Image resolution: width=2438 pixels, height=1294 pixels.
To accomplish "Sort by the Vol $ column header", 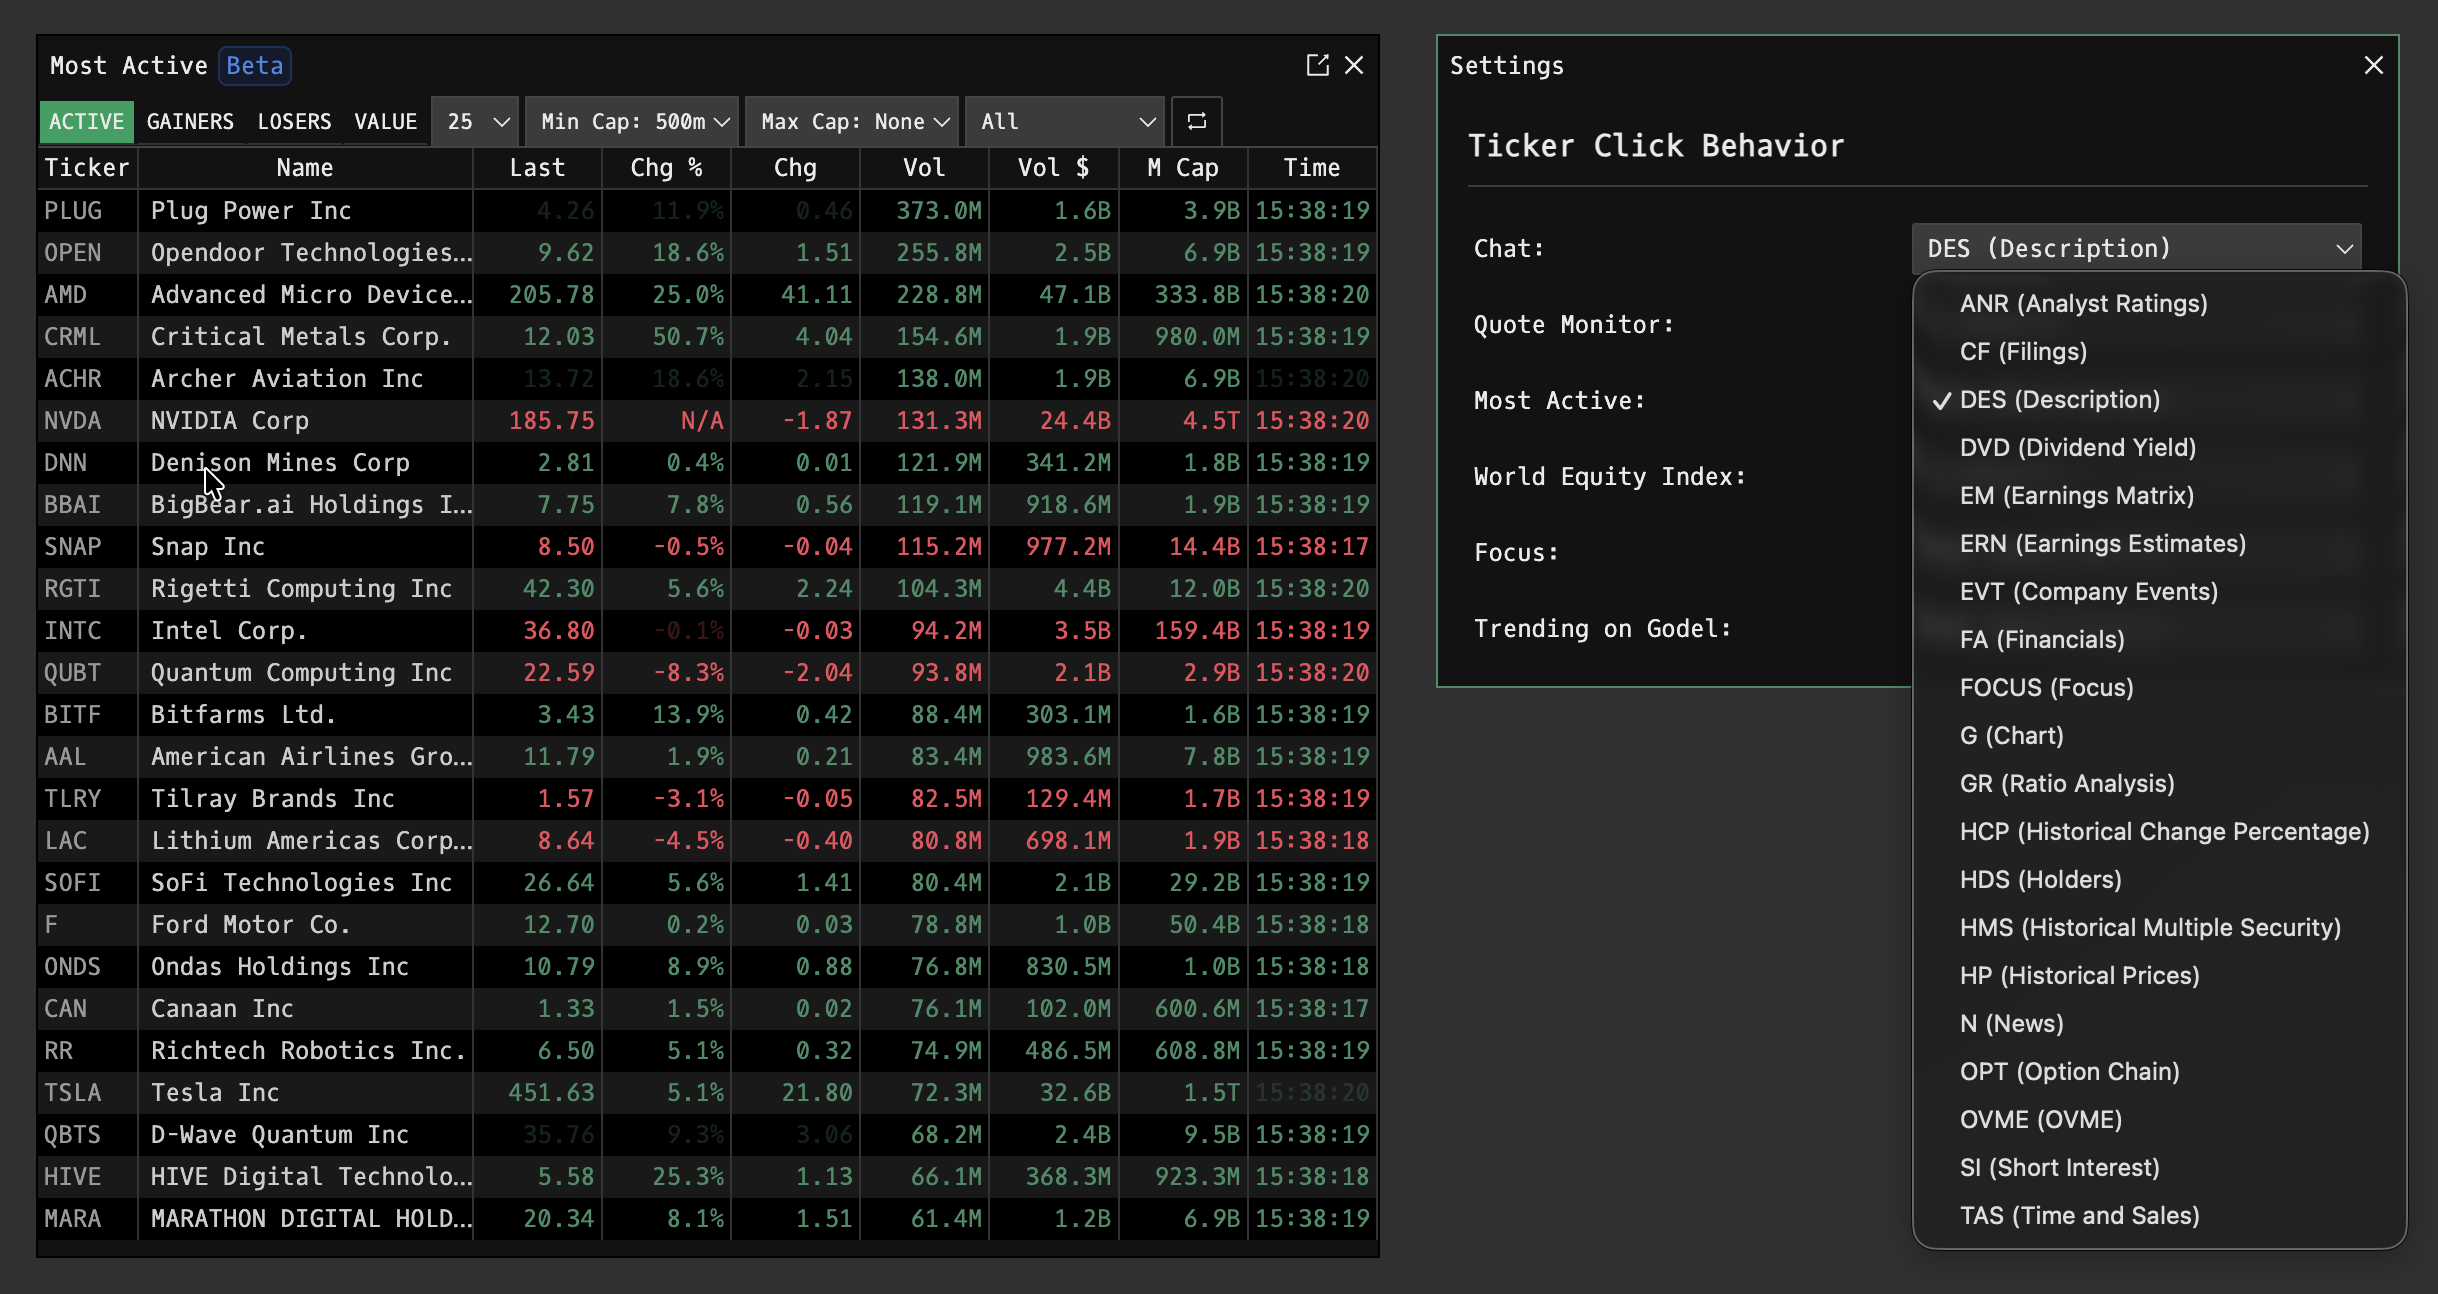I will (1054, 167).
